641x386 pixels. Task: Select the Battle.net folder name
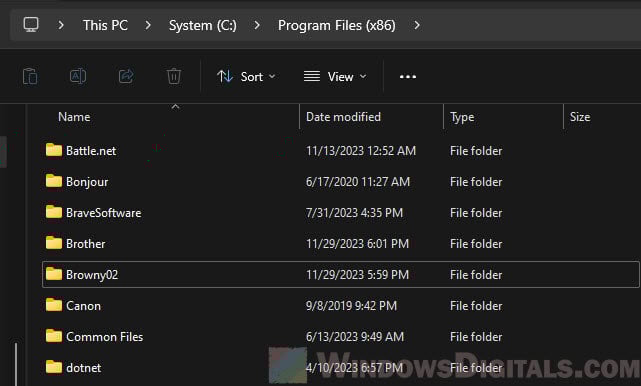click(x=91, y=151)
